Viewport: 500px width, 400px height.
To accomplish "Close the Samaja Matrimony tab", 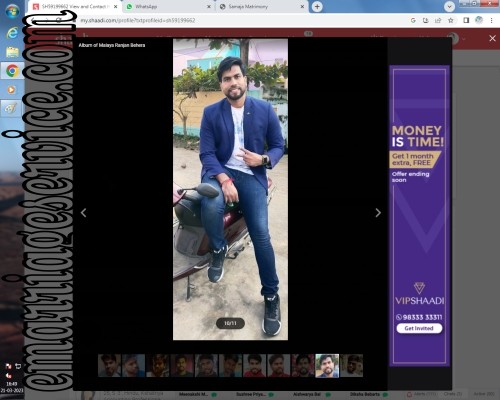I will pyautogui.click(x=302, y=7).
